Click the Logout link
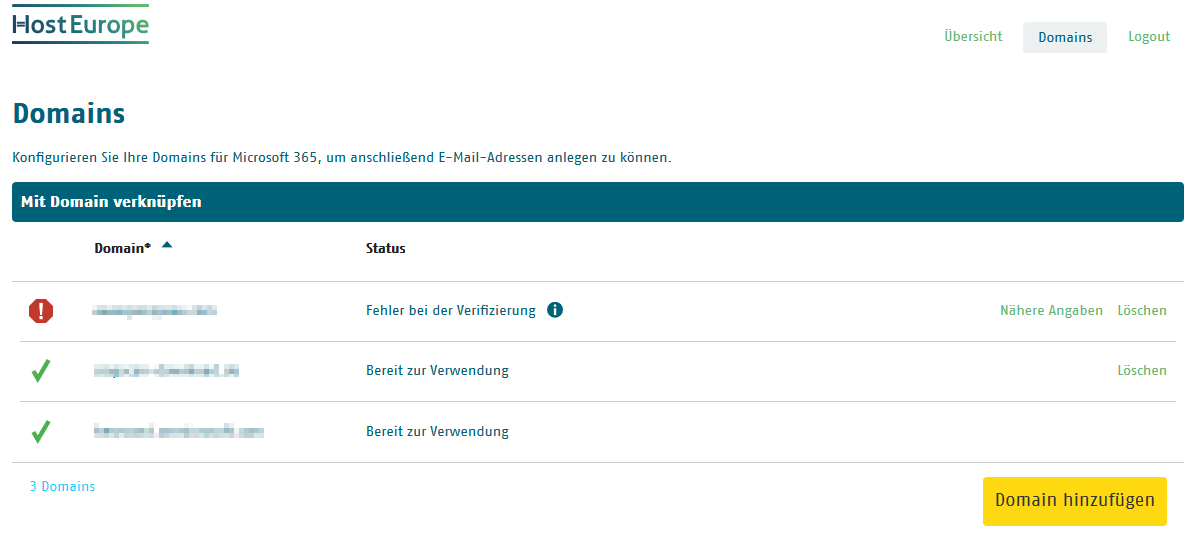The width and height of the screenshot is (1204, 546). click(1149, 36)
